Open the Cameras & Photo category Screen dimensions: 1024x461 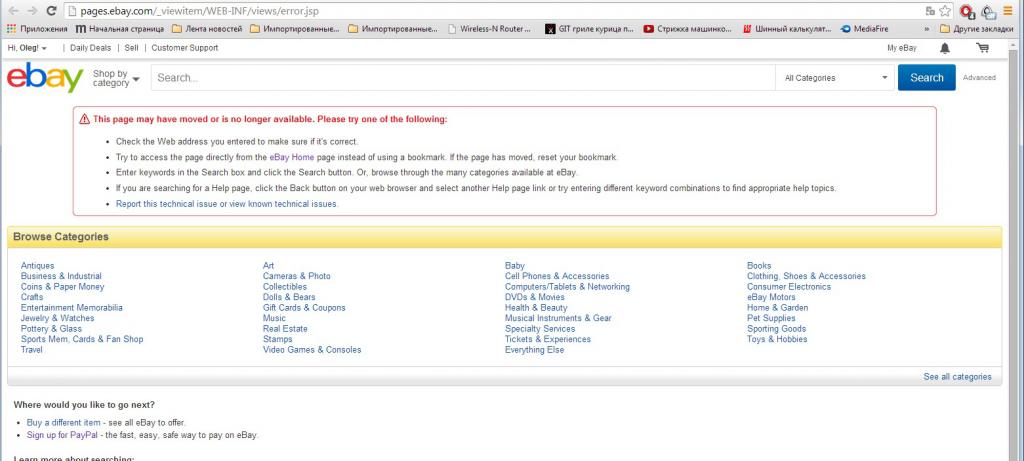[x=296, y=276]
